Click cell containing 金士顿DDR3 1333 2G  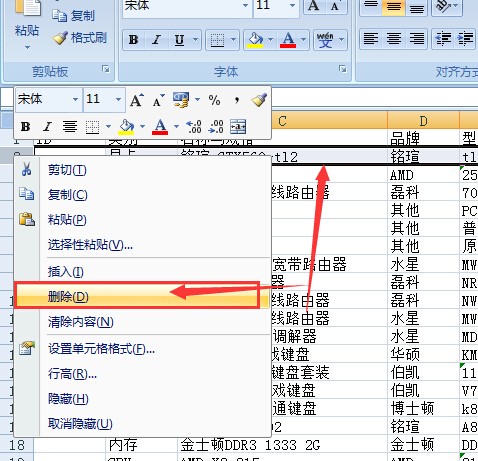[x=282, y=445]
